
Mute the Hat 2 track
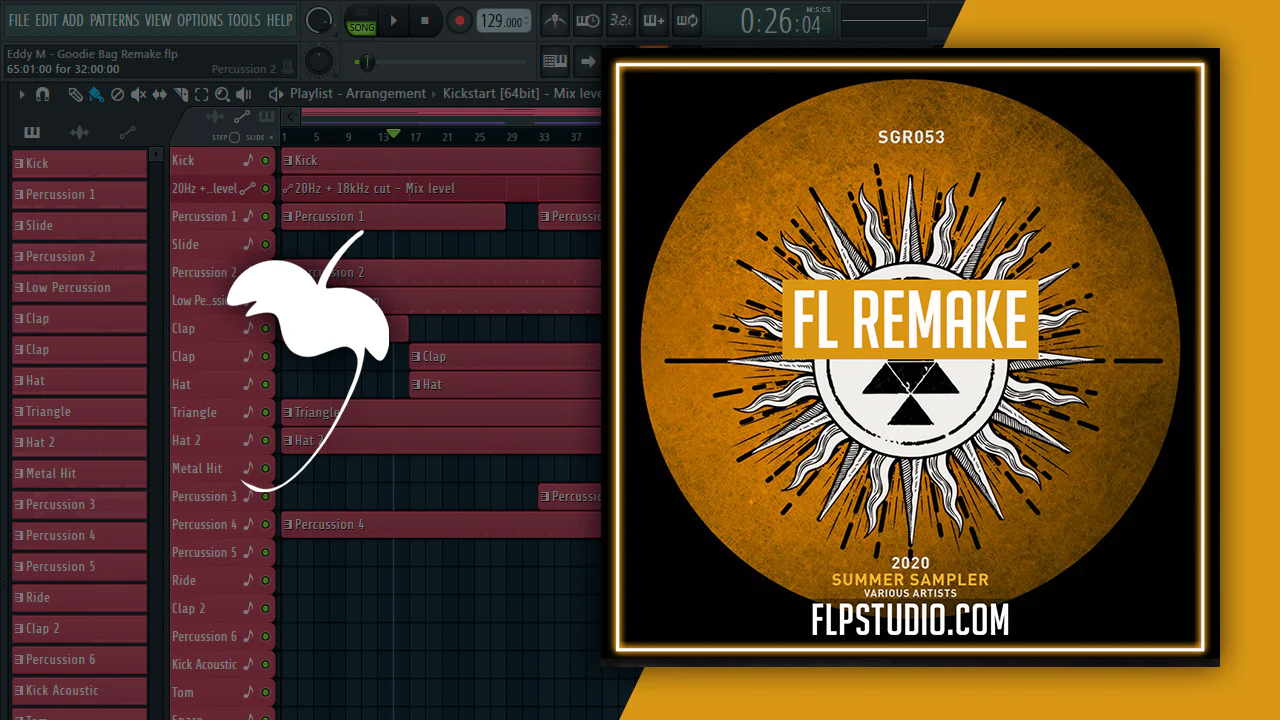266,440
